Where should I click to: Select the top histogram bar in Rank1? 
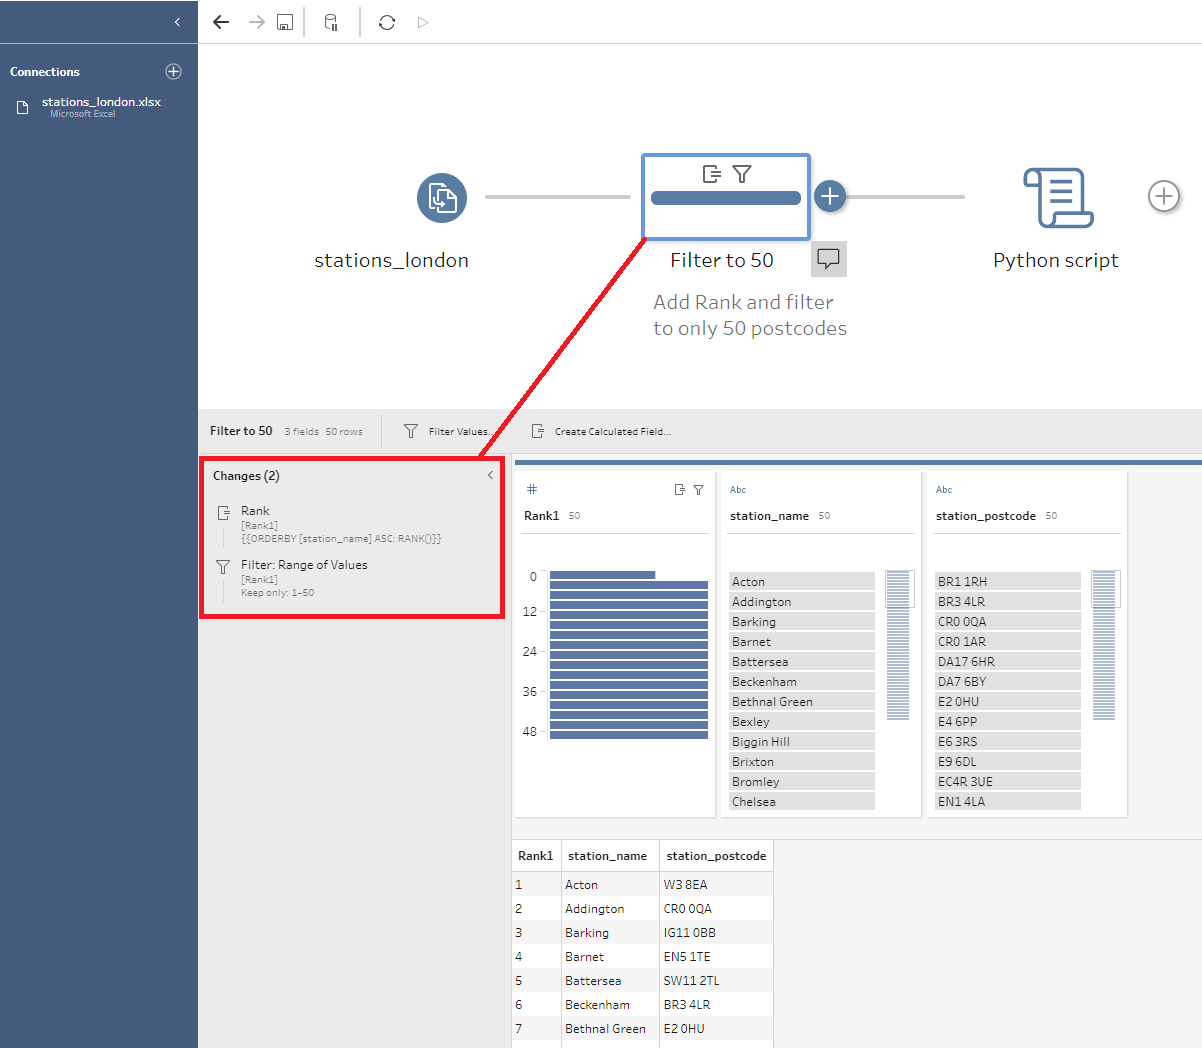pos(603,575)
